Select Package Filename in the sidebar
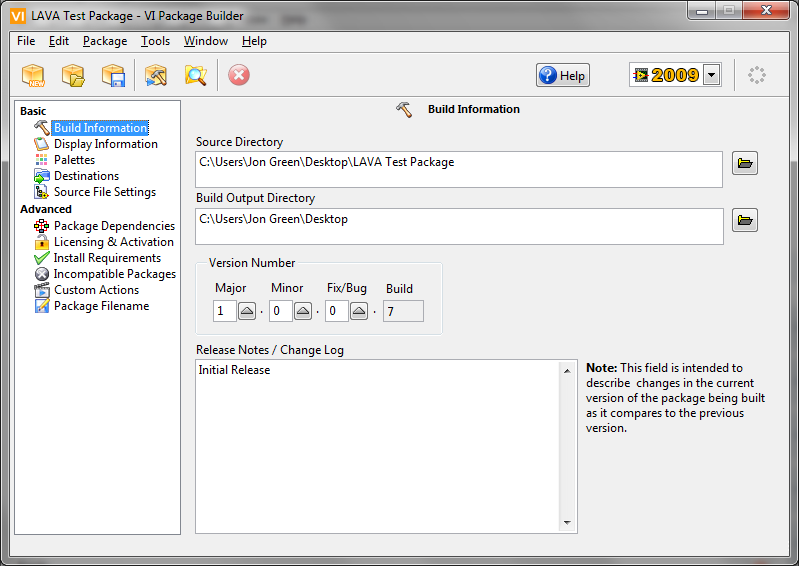 pyautogui.click(x=101, y=306)
